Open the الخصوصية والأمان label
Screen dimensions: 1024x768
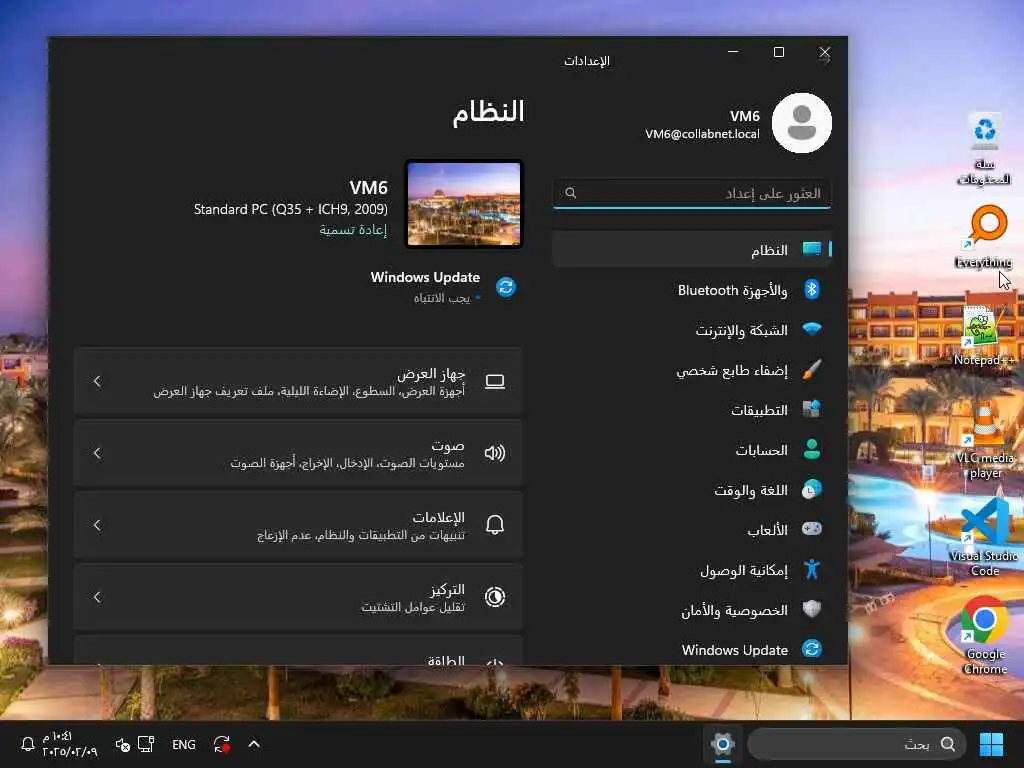click(735, 610)
